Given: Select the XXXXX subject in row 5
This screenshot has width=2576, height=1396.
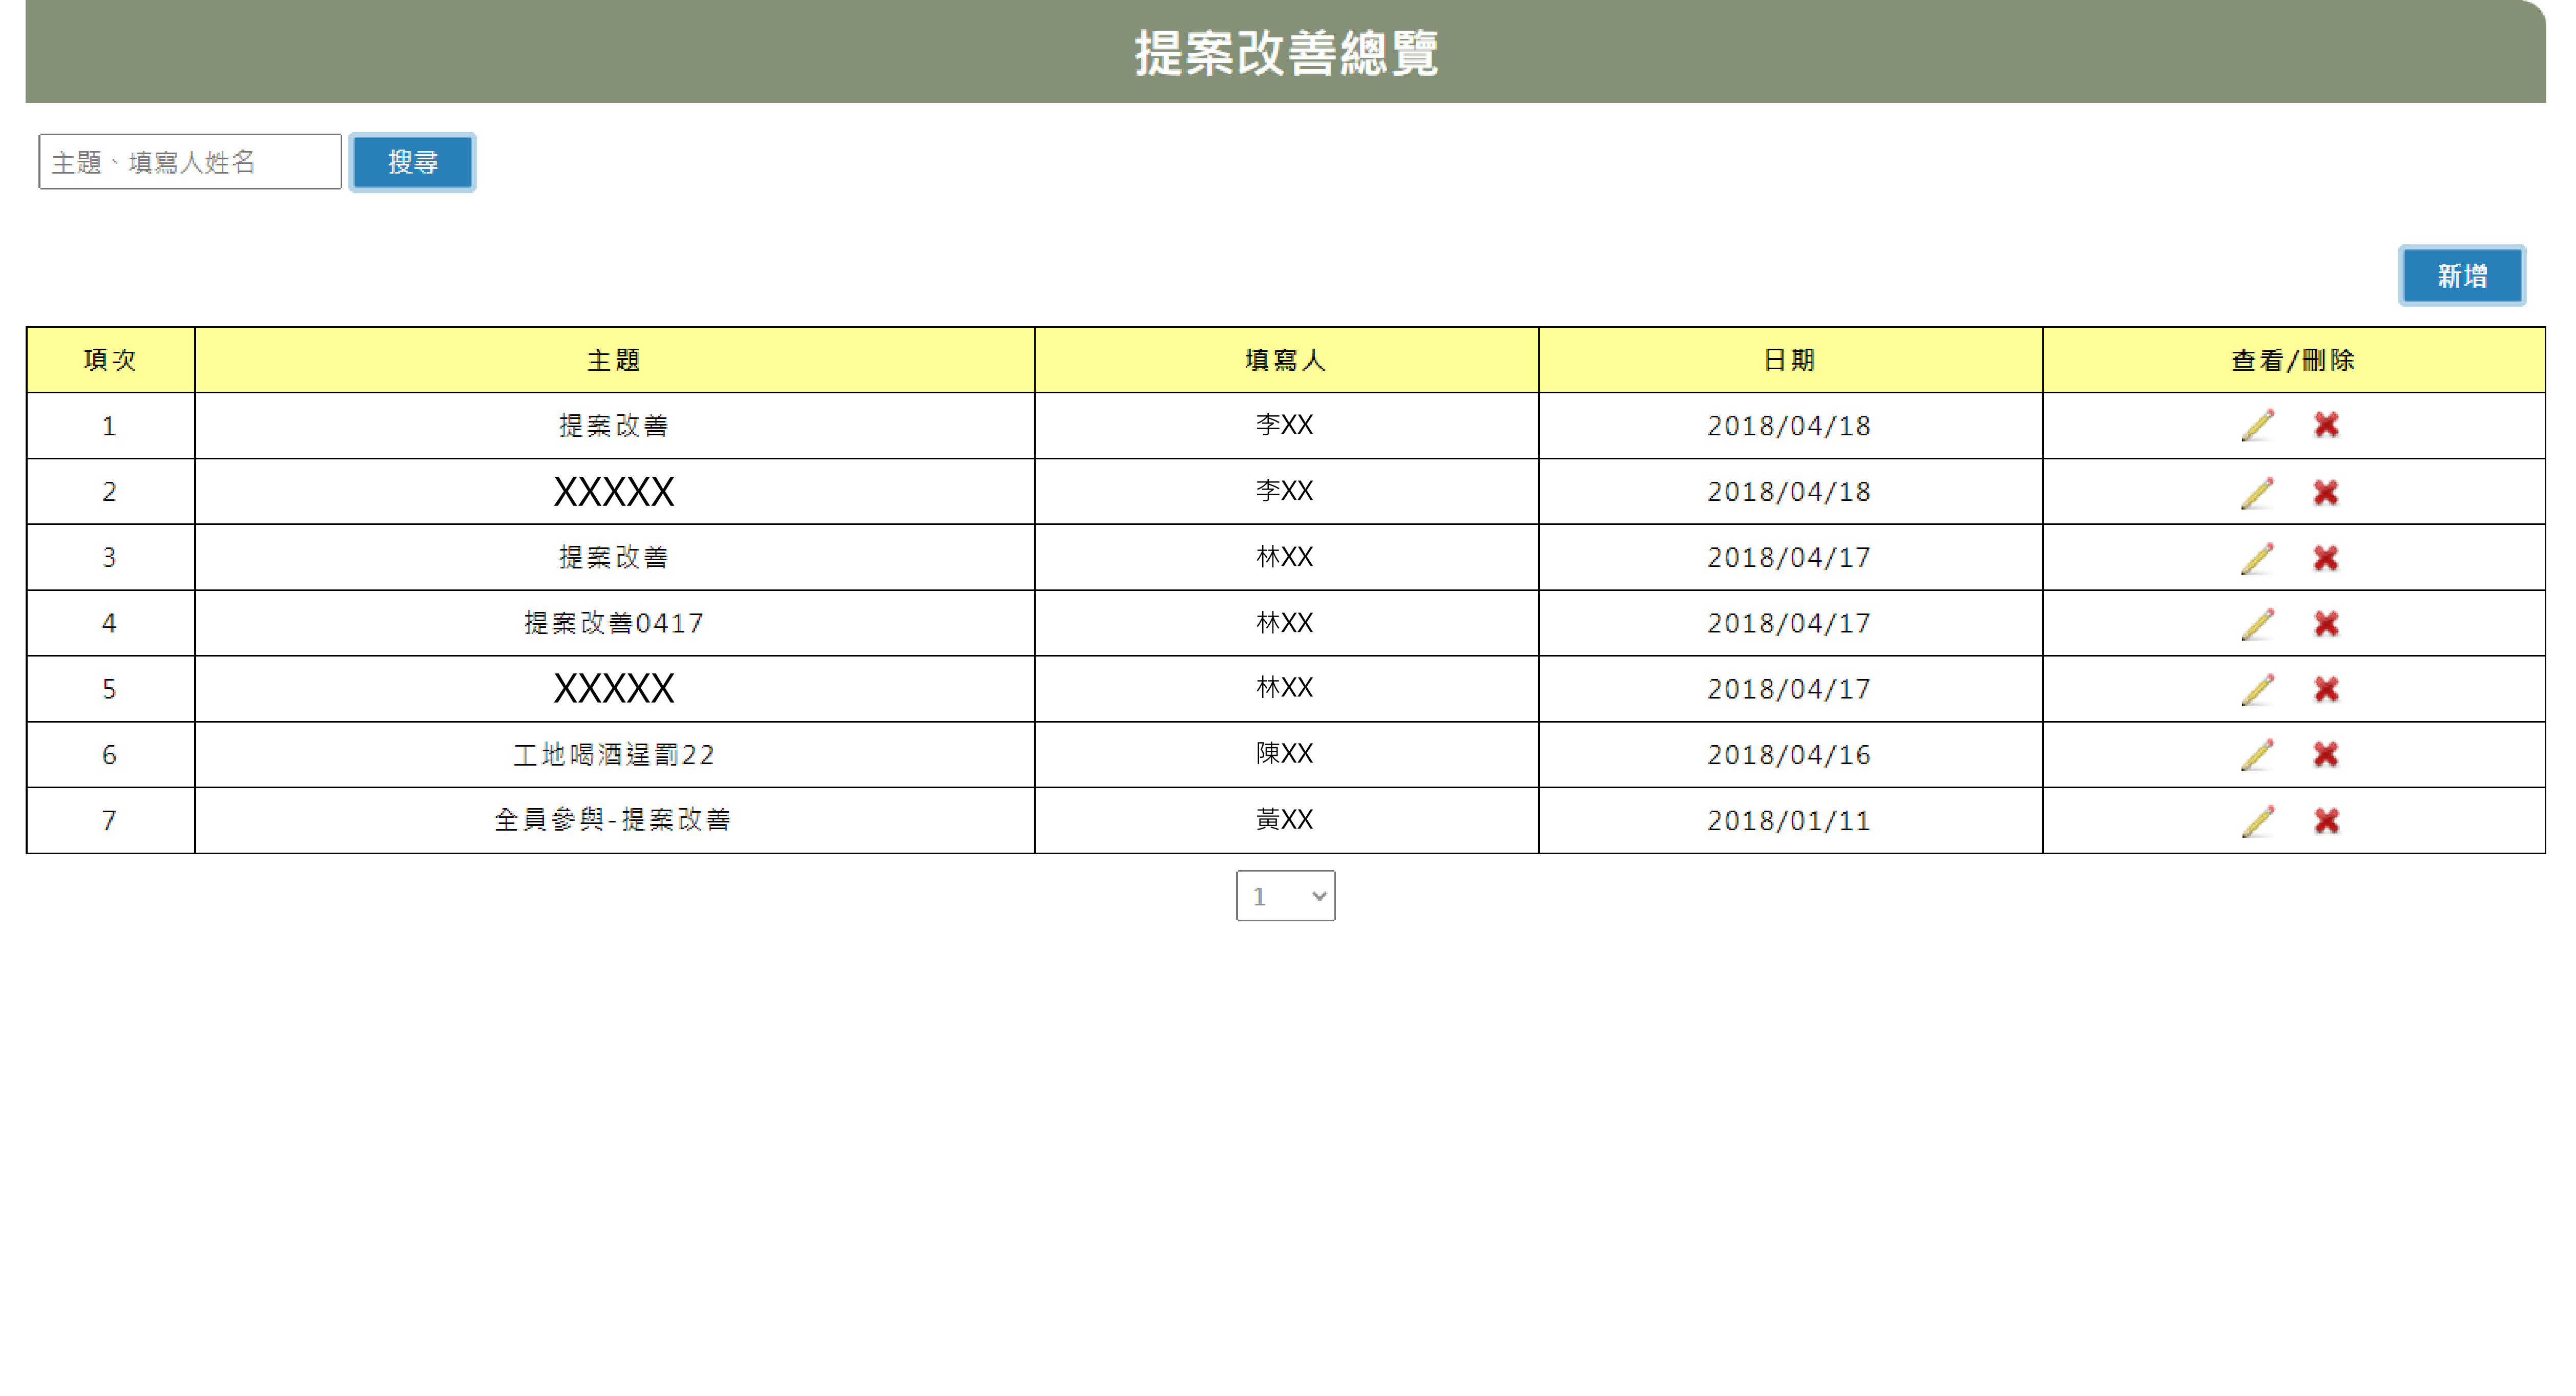Looking at the screenshot, I should point(614,689).
